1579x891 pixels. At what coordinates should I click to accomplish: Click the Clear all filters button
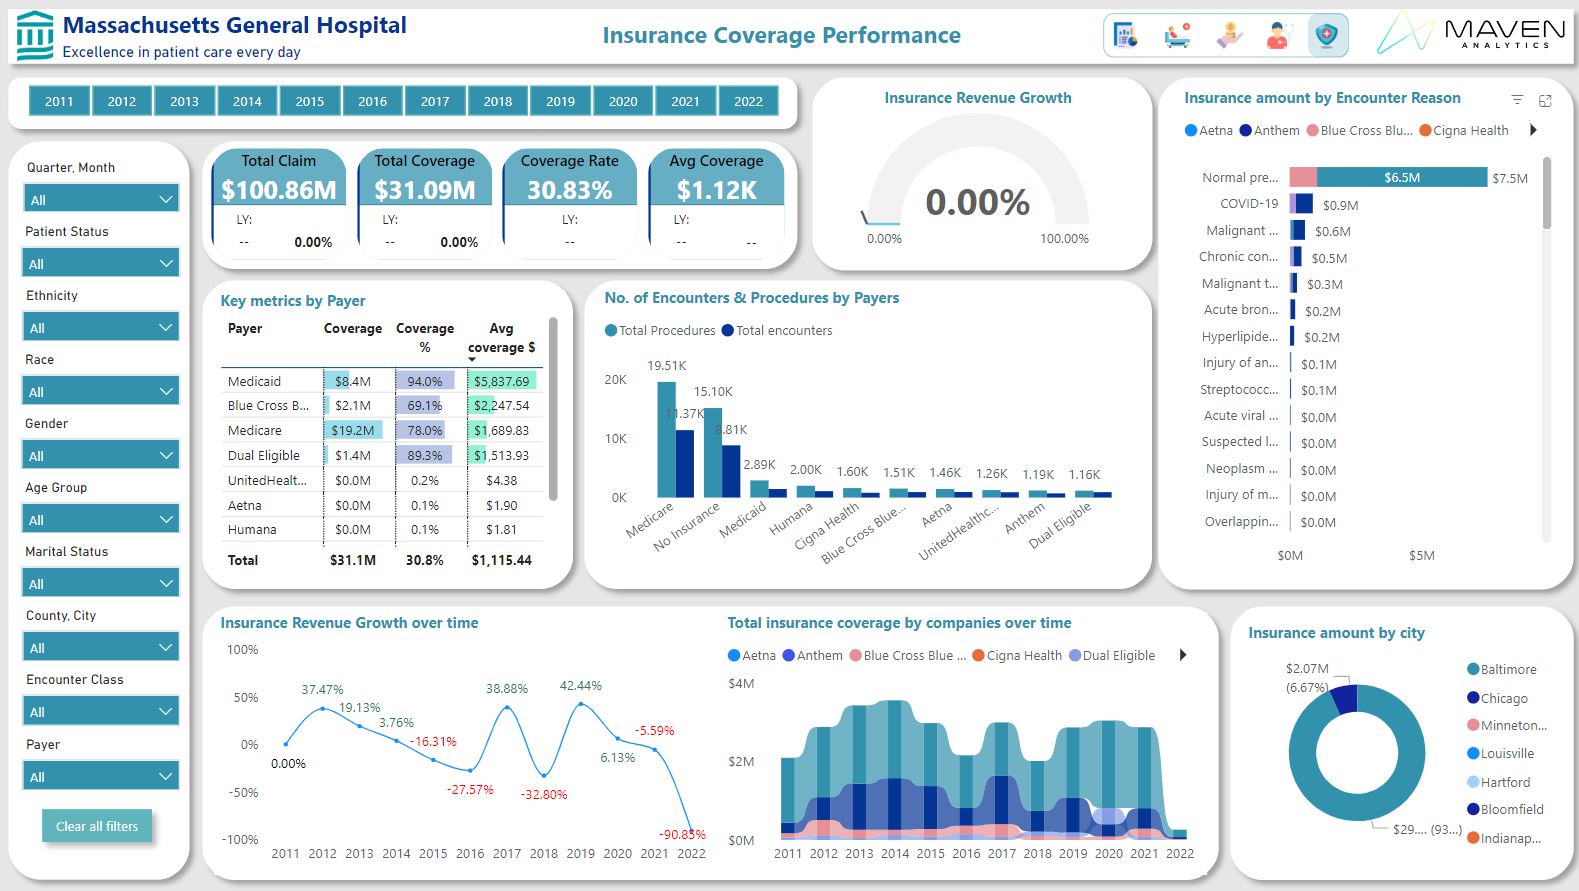click(97, 826)
